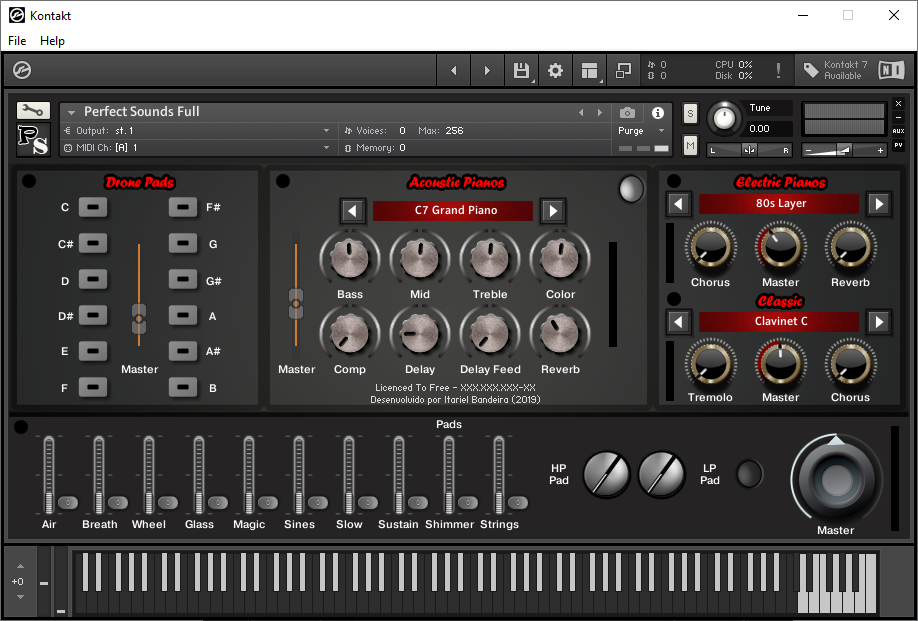Select next acoustic piano right of C7 Grand Piano
918x621 pixels.
[553, 211]
